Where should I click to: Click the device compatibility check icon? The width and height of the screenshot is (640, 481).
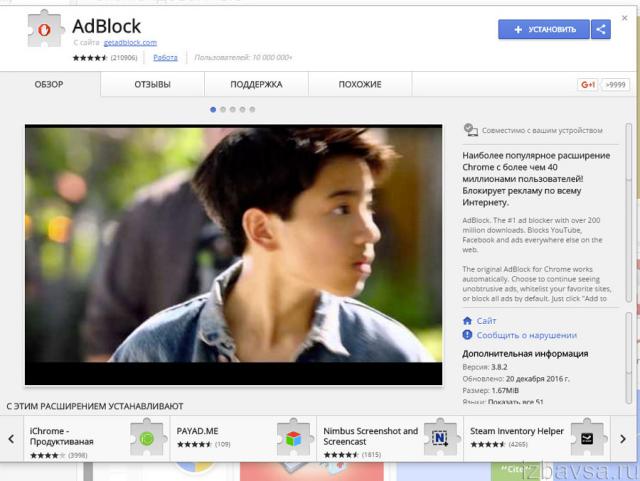click(471, 130)
